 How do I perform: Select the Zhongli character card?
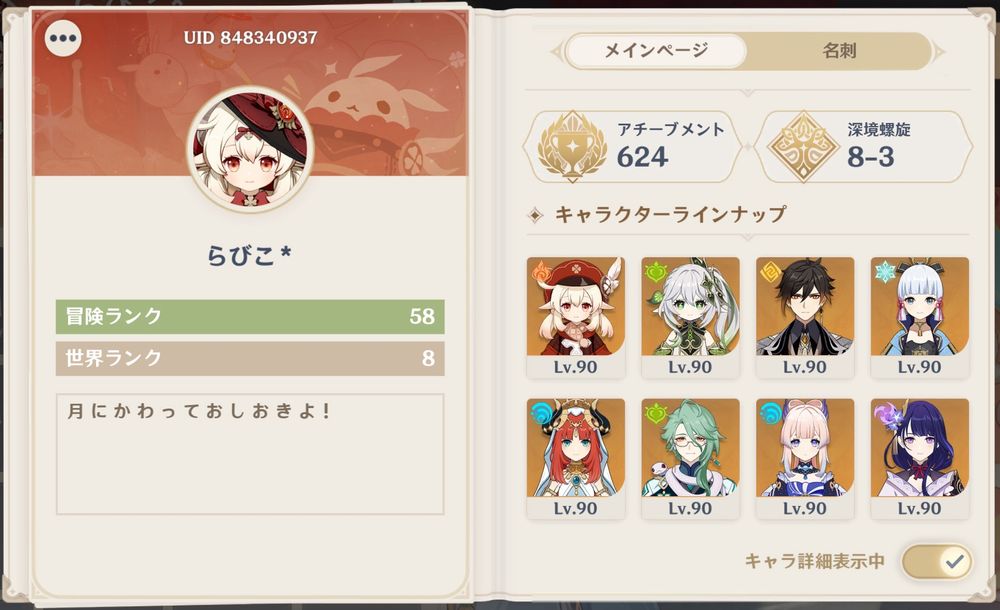coord(805,318)
